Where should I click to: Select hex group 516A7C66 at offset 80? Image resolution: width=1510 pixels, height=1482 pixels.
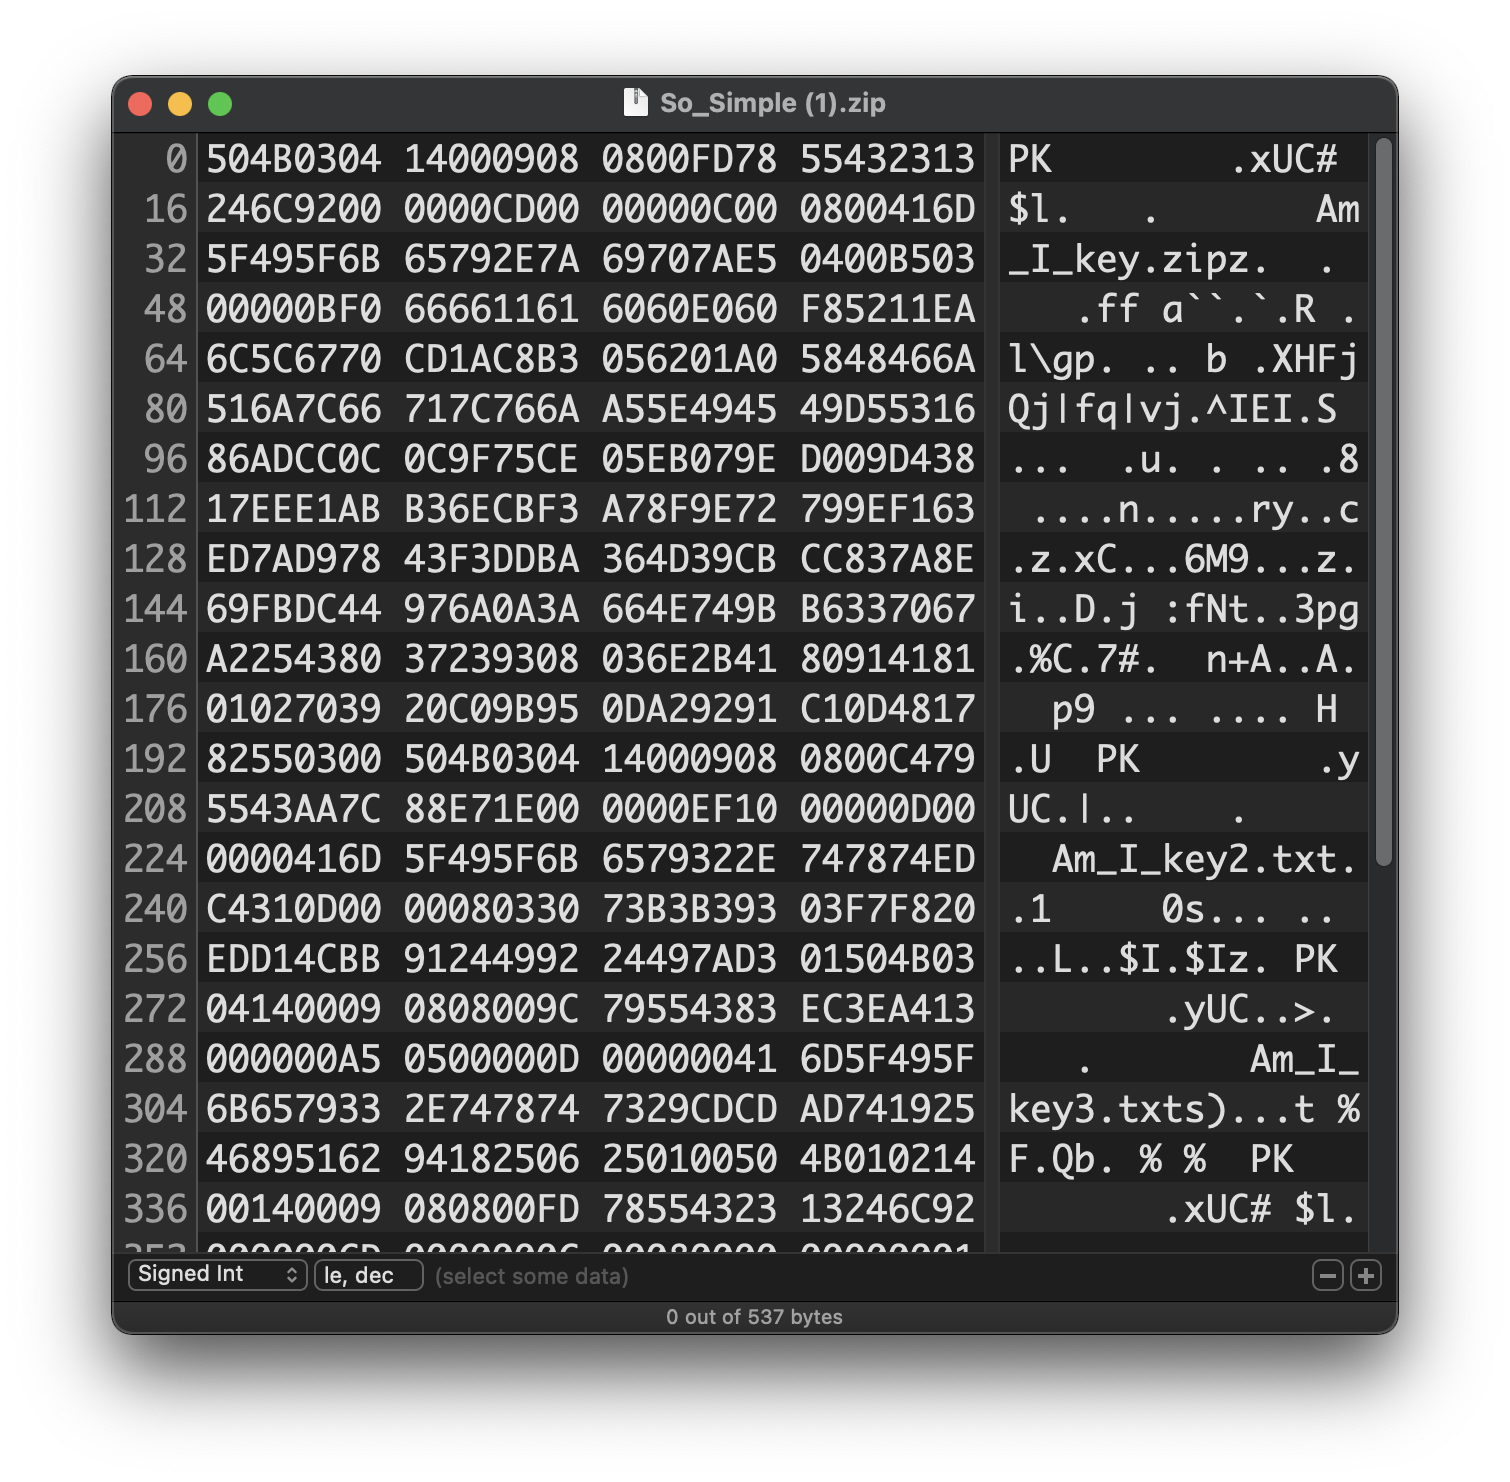coord(293,409)
